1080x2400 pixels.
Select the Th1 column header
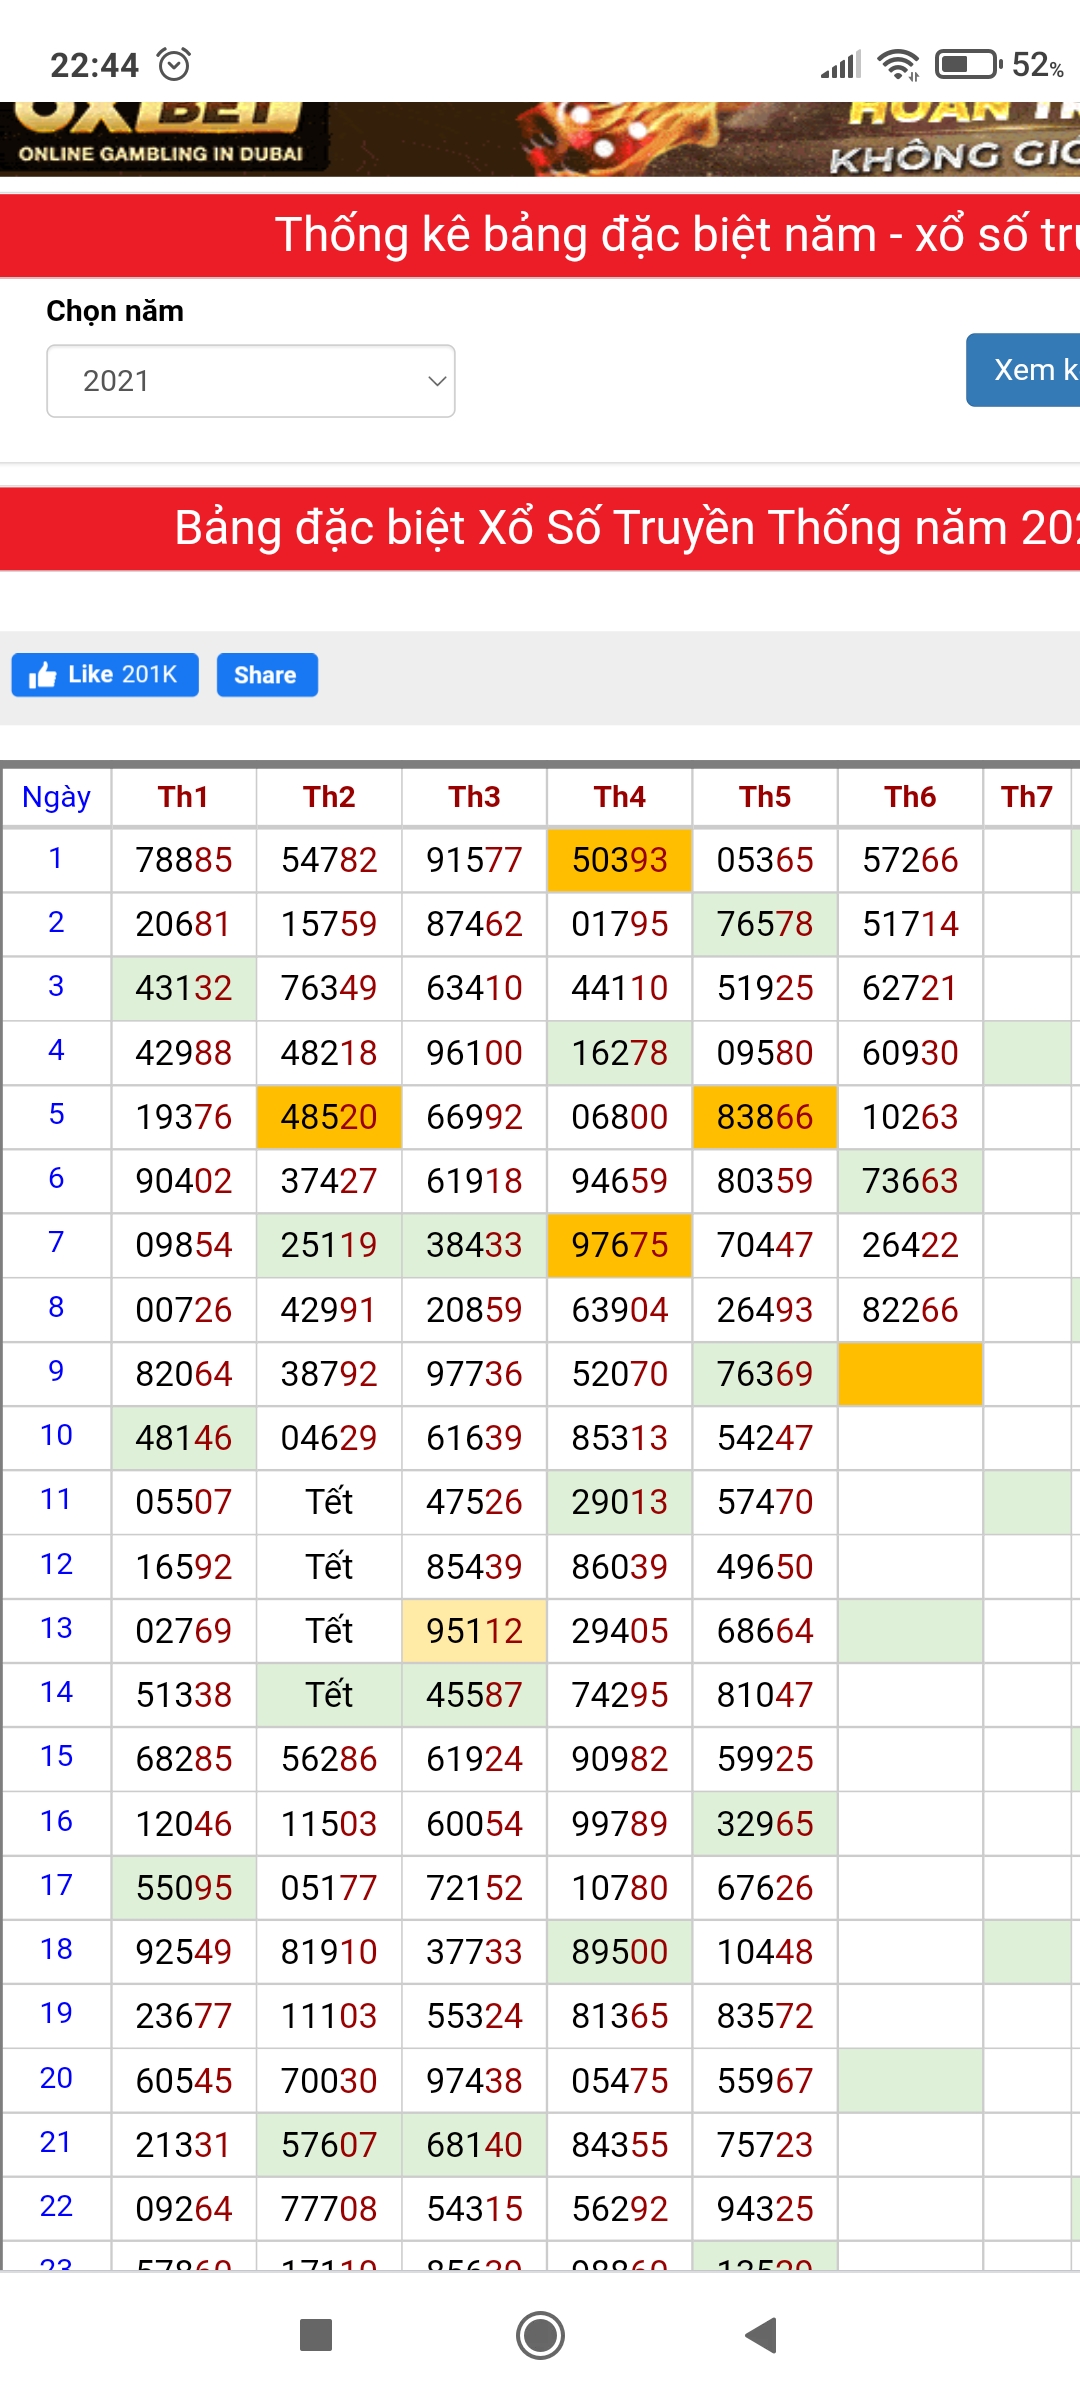(184, 797)
